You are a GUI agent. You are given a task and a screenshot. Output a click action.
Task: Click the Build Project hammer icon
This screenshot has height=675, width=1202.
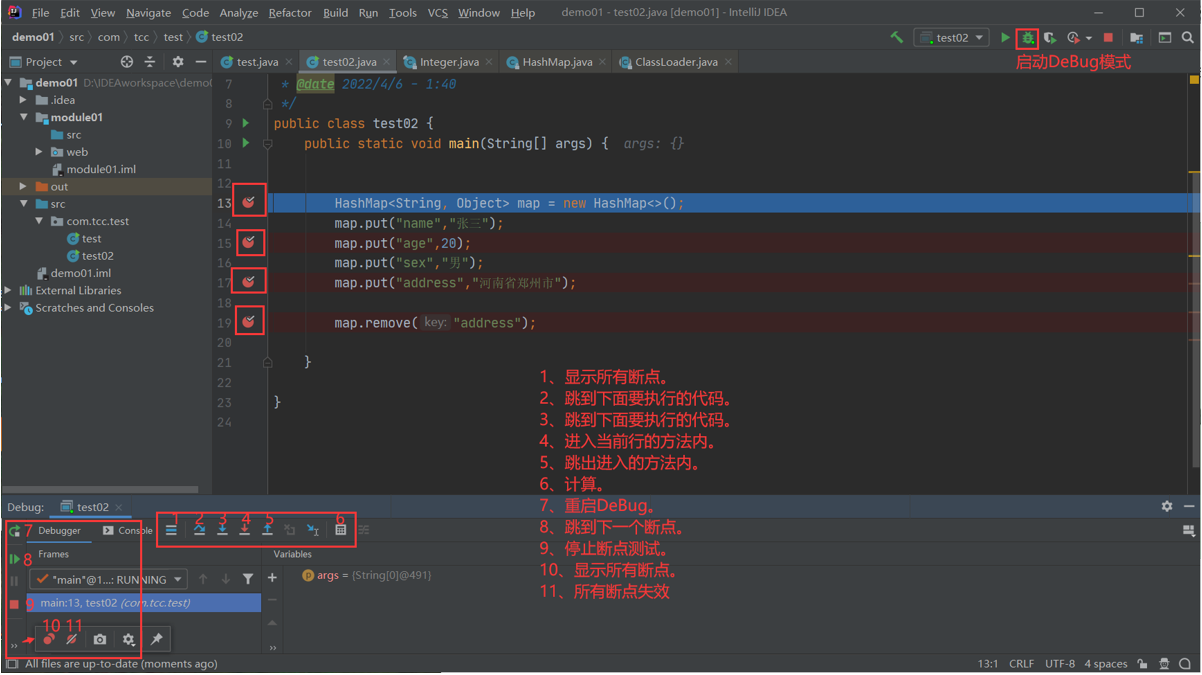pos(896,37)
